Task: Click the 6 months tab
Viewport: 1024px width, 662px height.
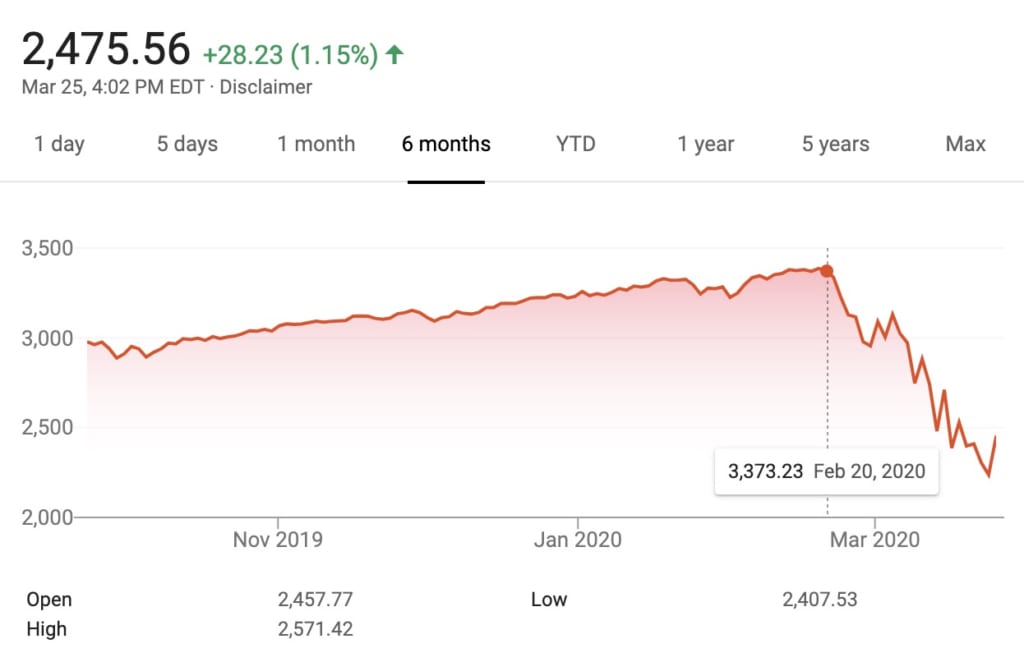Action: [446, 144]
